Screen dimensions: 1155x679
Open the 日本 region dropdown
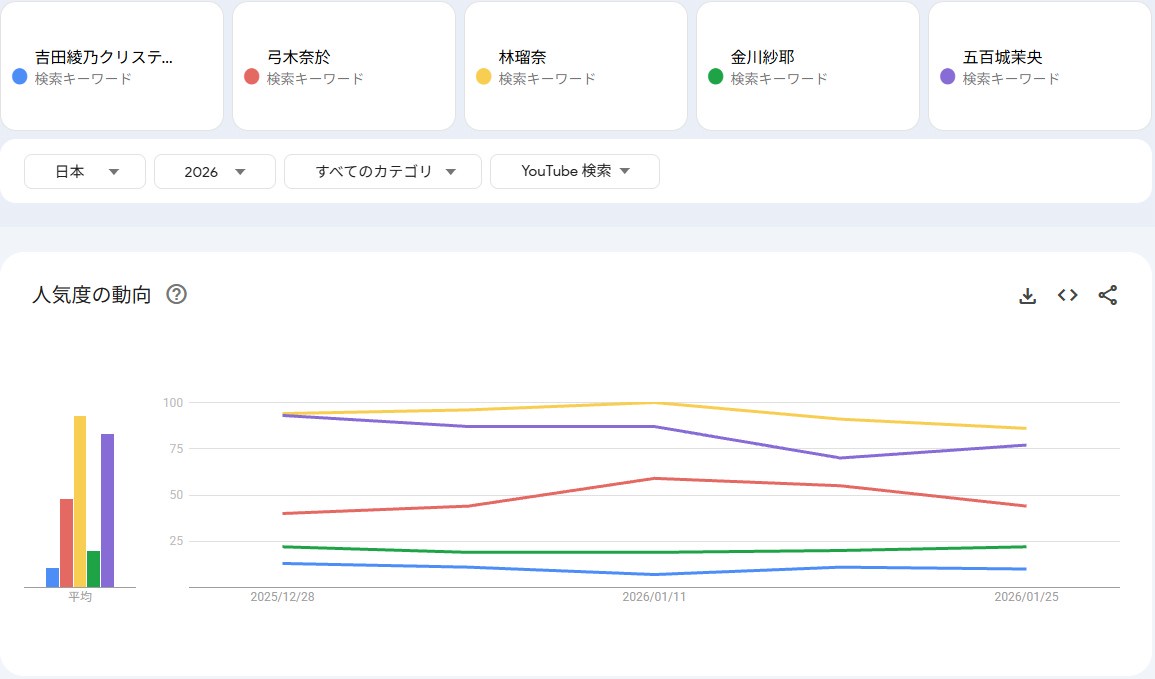pyautogui.click(x=85, y=172)
